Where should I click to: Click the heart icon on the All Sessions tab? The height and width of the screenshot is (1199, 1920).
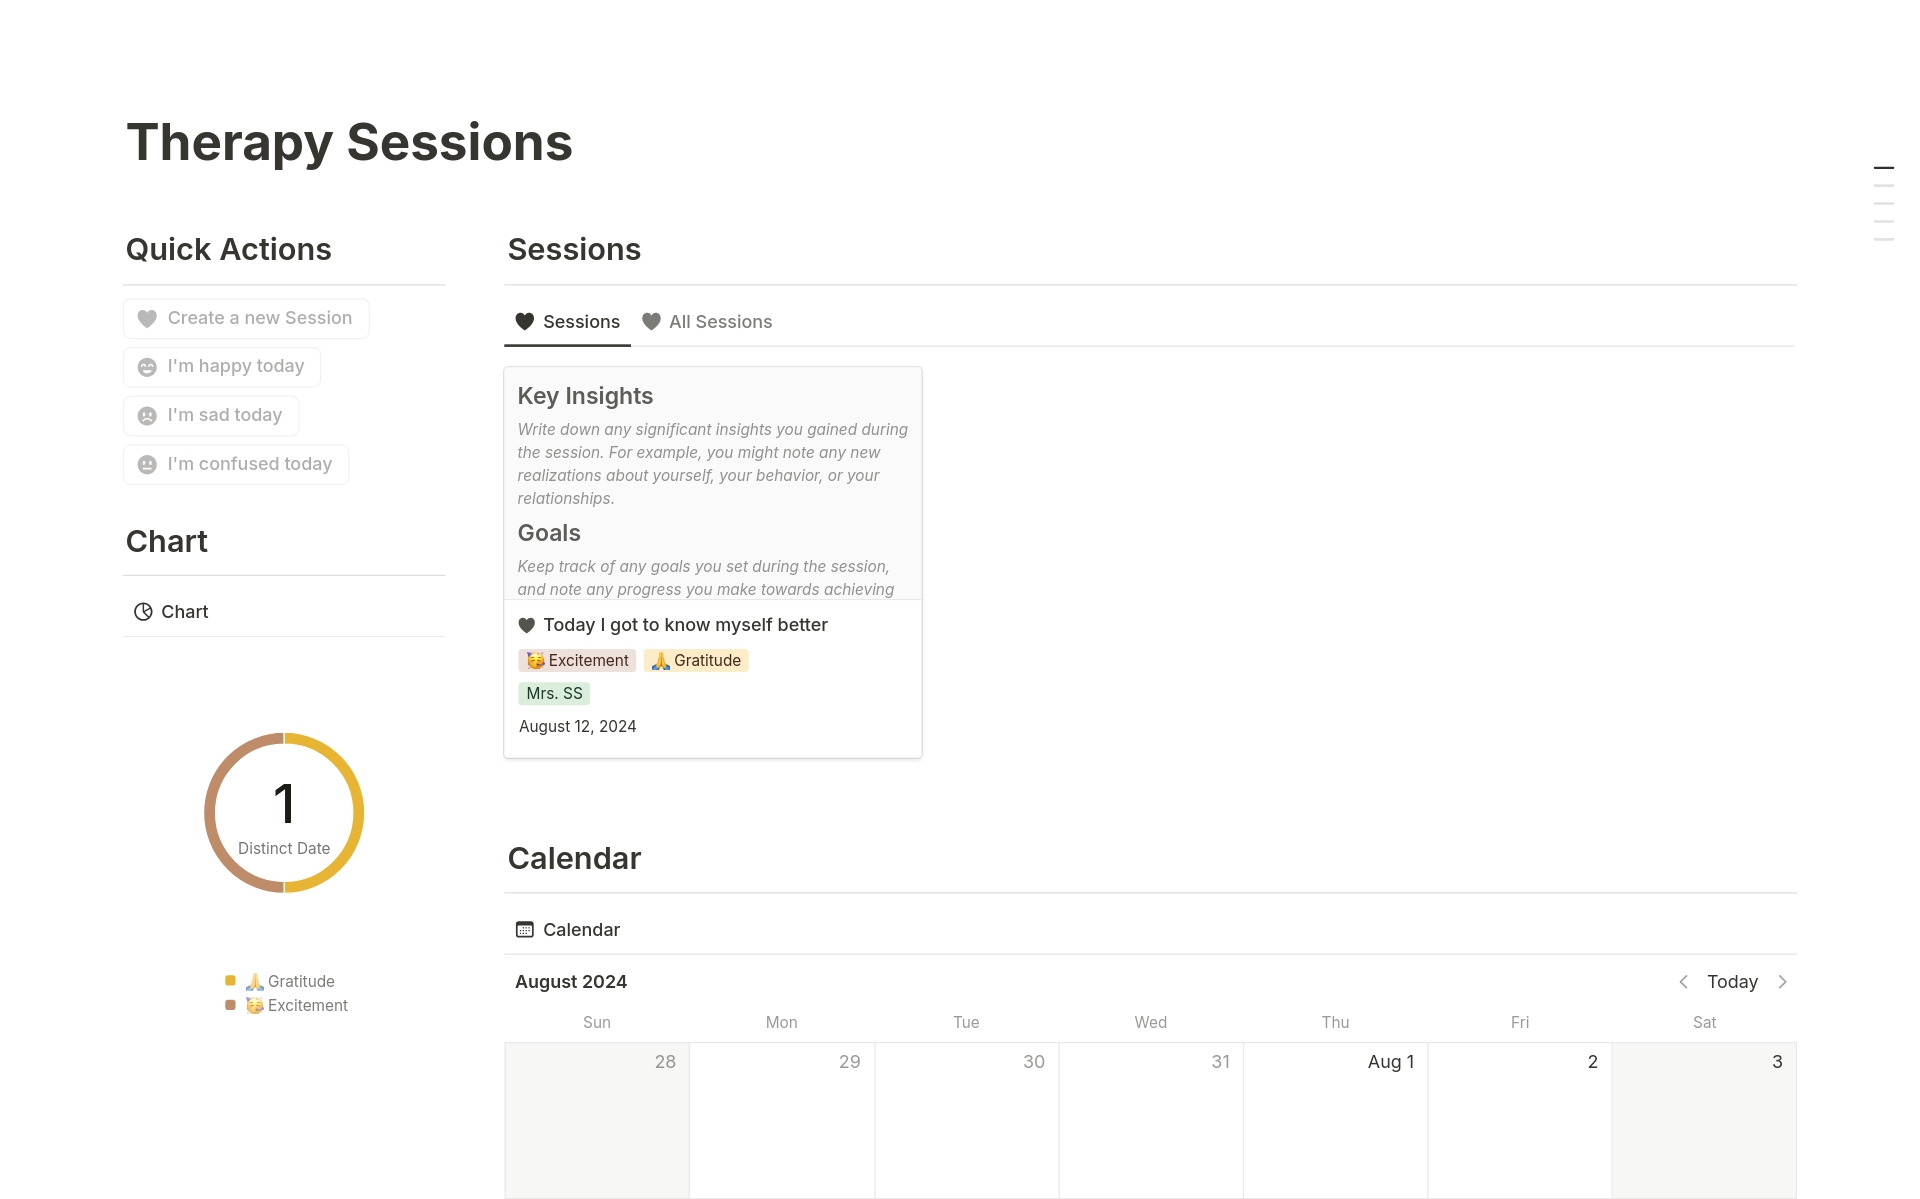tap(651, 322)
